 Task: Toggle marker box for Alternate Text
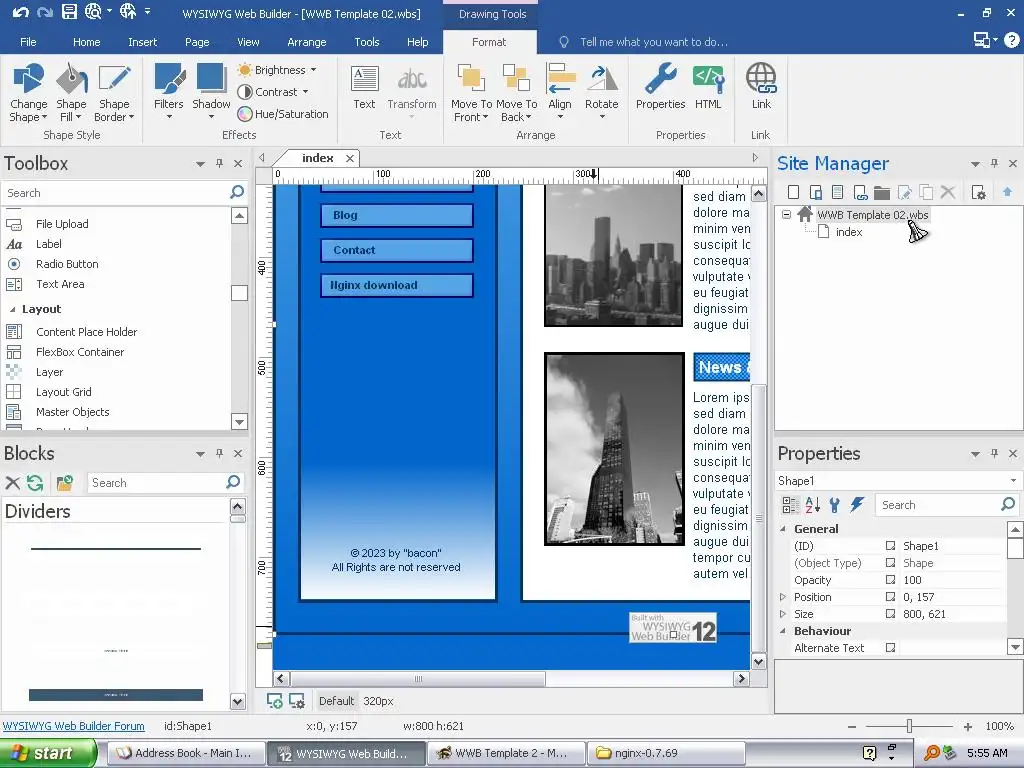(x=890, y=647)
